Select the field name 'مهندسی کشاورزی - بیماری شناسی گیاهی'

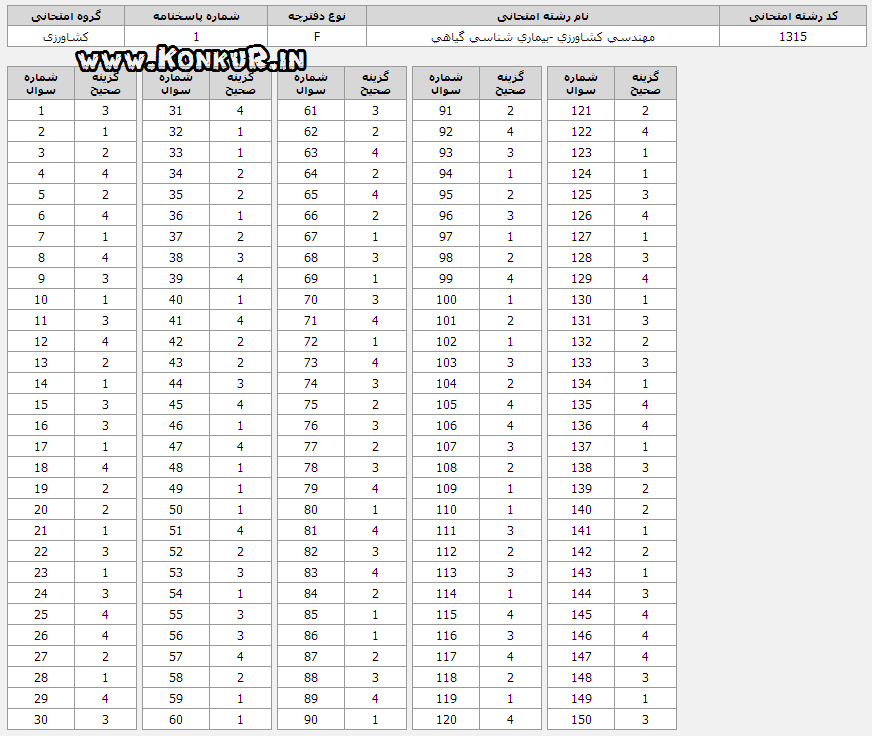[x=542, y=37]
